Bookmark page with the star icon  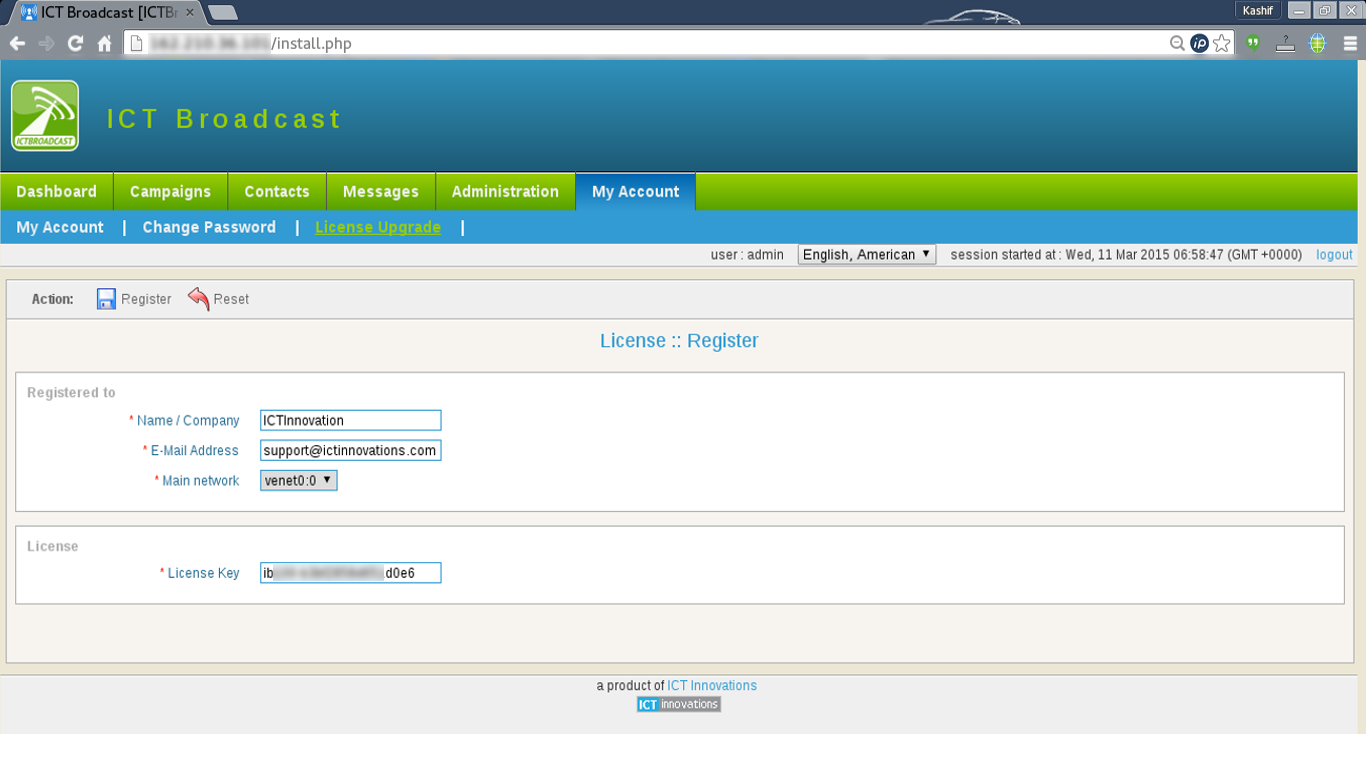point(1221,43)
